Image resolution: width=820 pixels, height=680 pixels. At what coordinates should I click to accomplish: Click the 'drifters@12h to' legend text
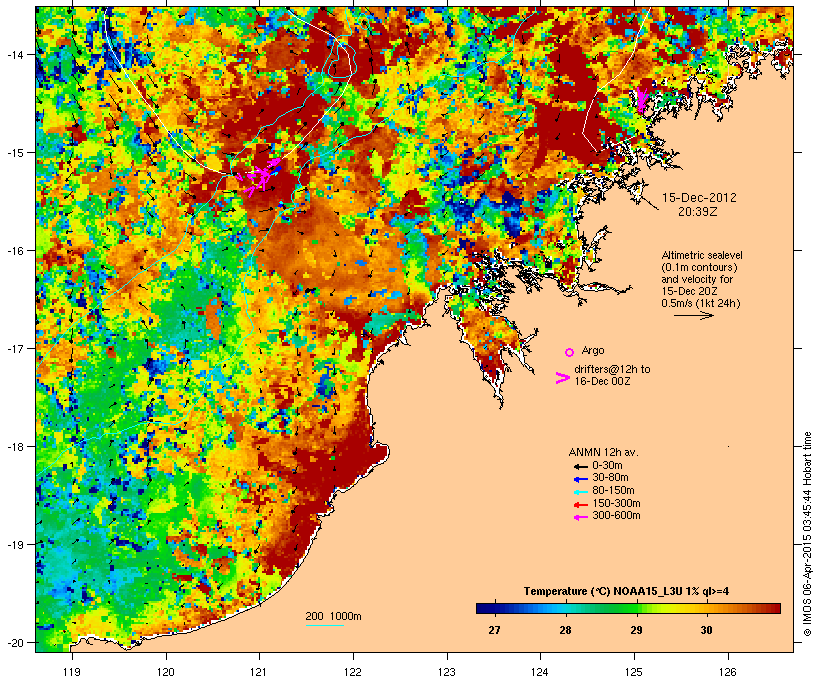(612, 369)
